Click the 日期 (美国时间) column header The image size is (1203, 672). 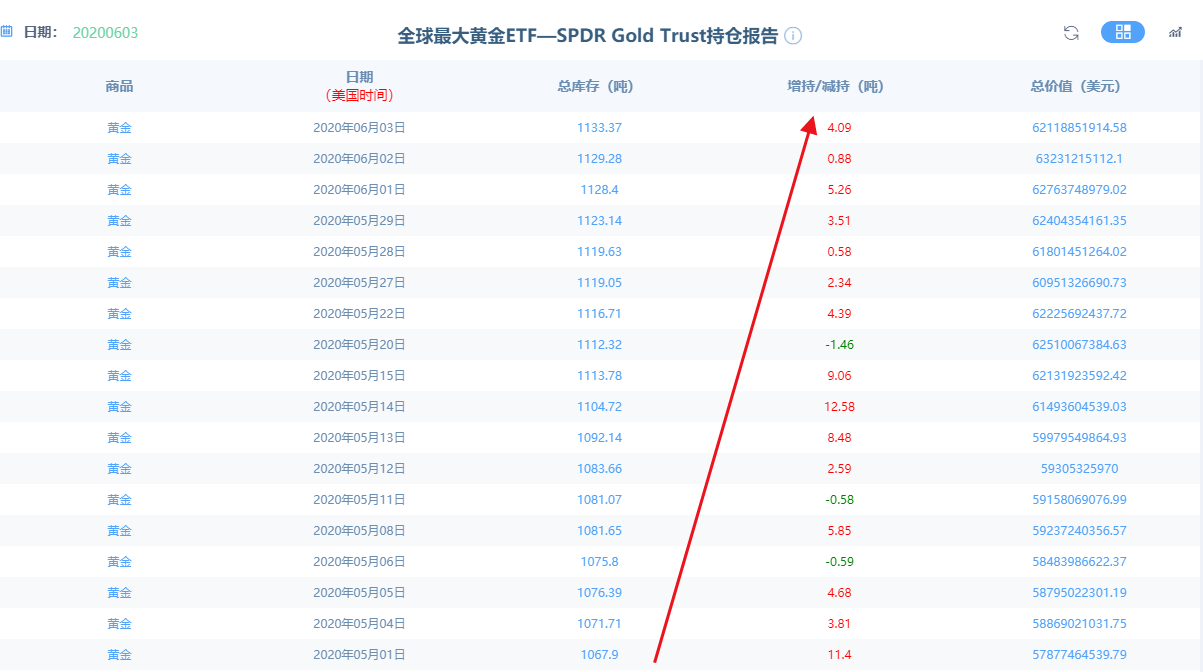tap(359, 86)
